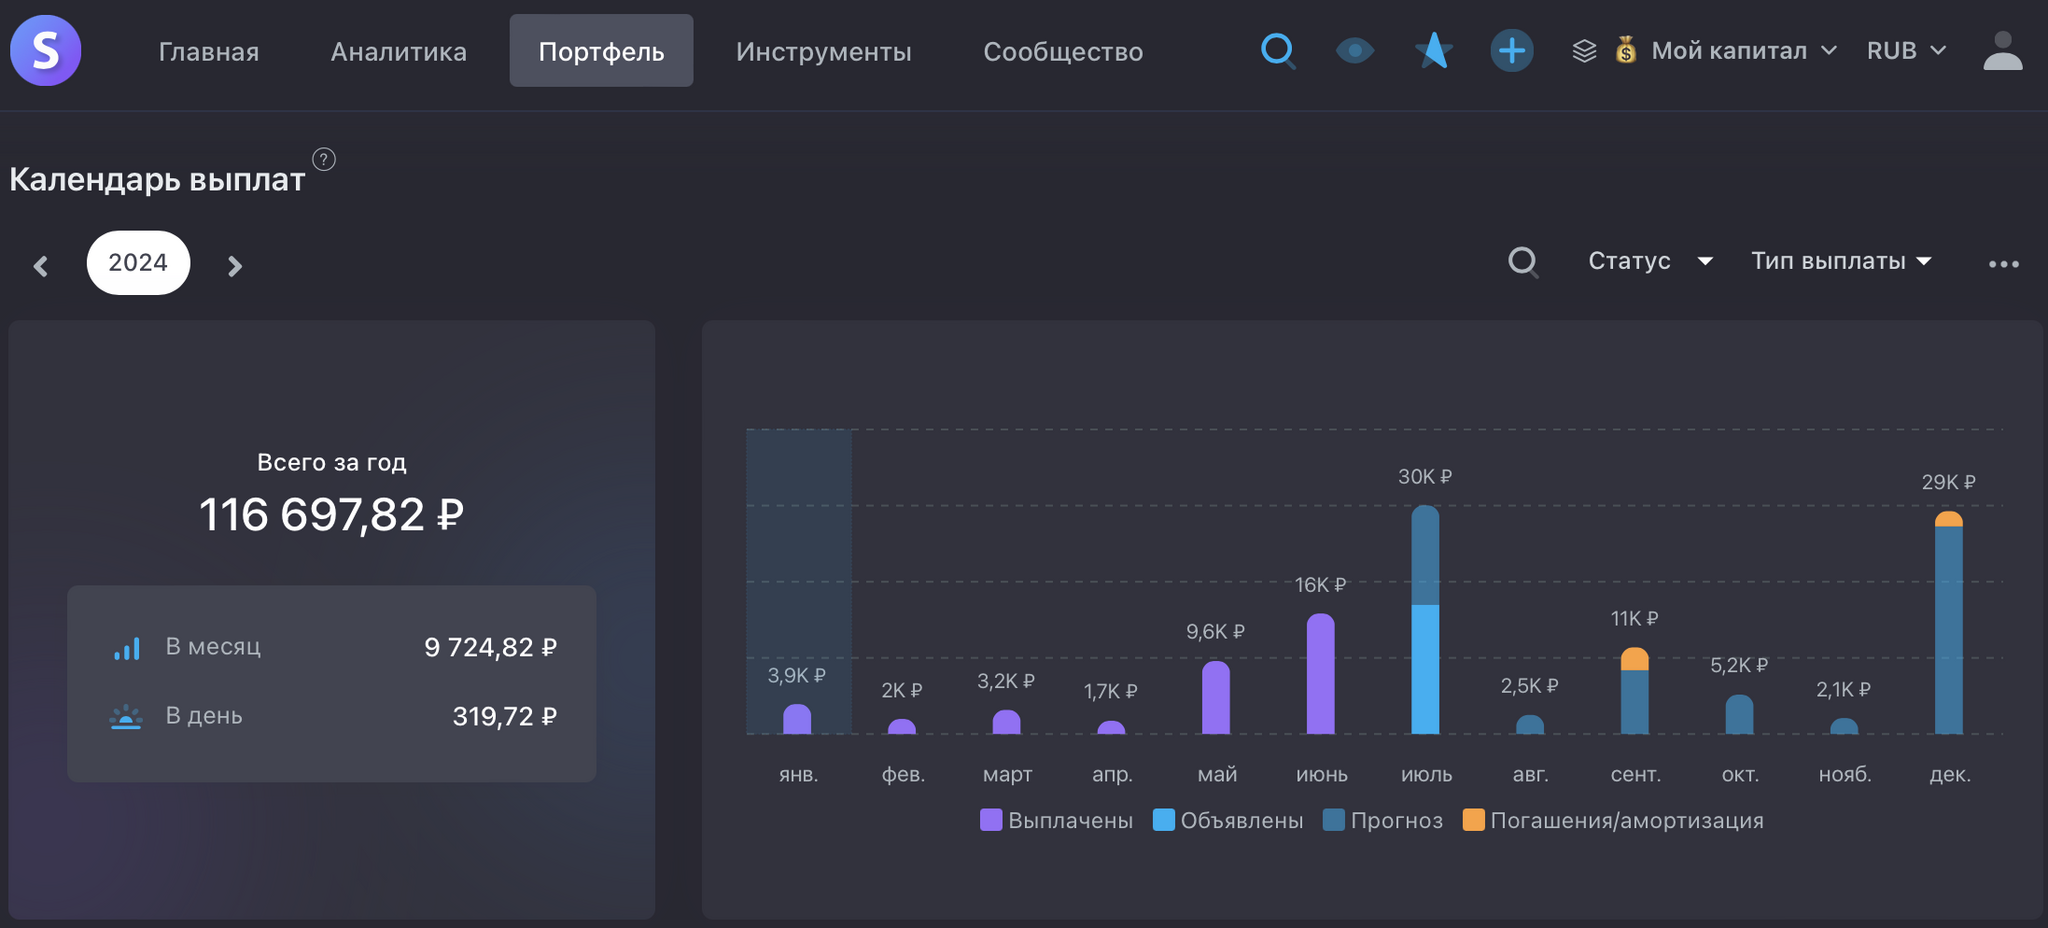Open the Инструменты tab
Image resolution: width=2048 pixels, height=928 pixels.
(824, 51)
